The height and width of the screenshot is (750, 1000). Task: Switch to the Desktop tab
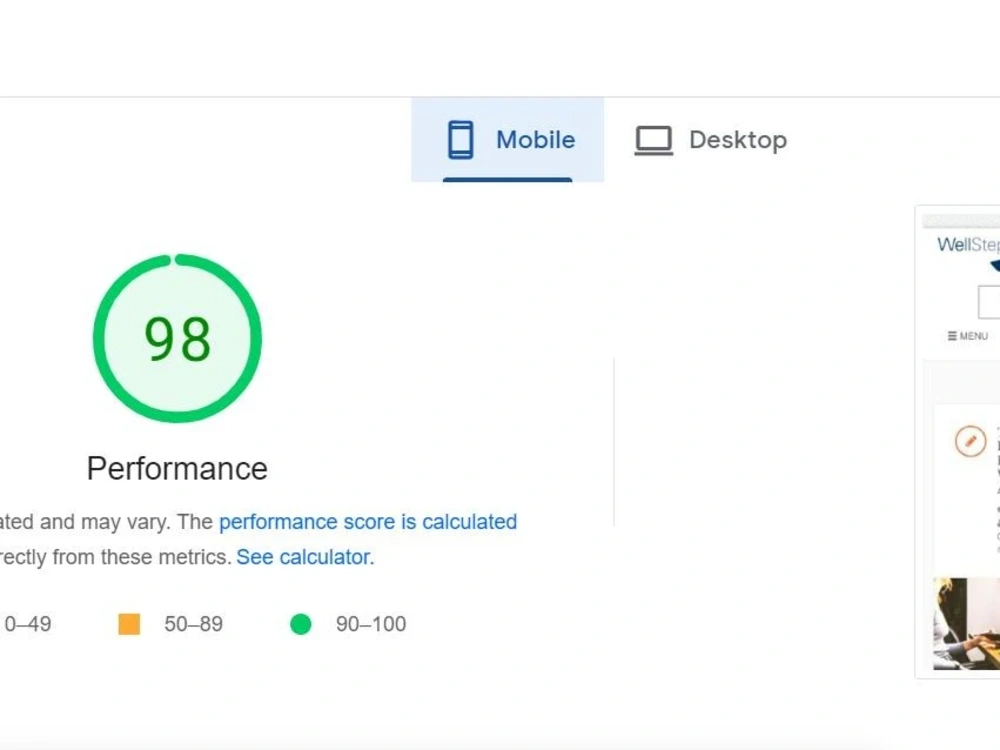click(710, 140)
